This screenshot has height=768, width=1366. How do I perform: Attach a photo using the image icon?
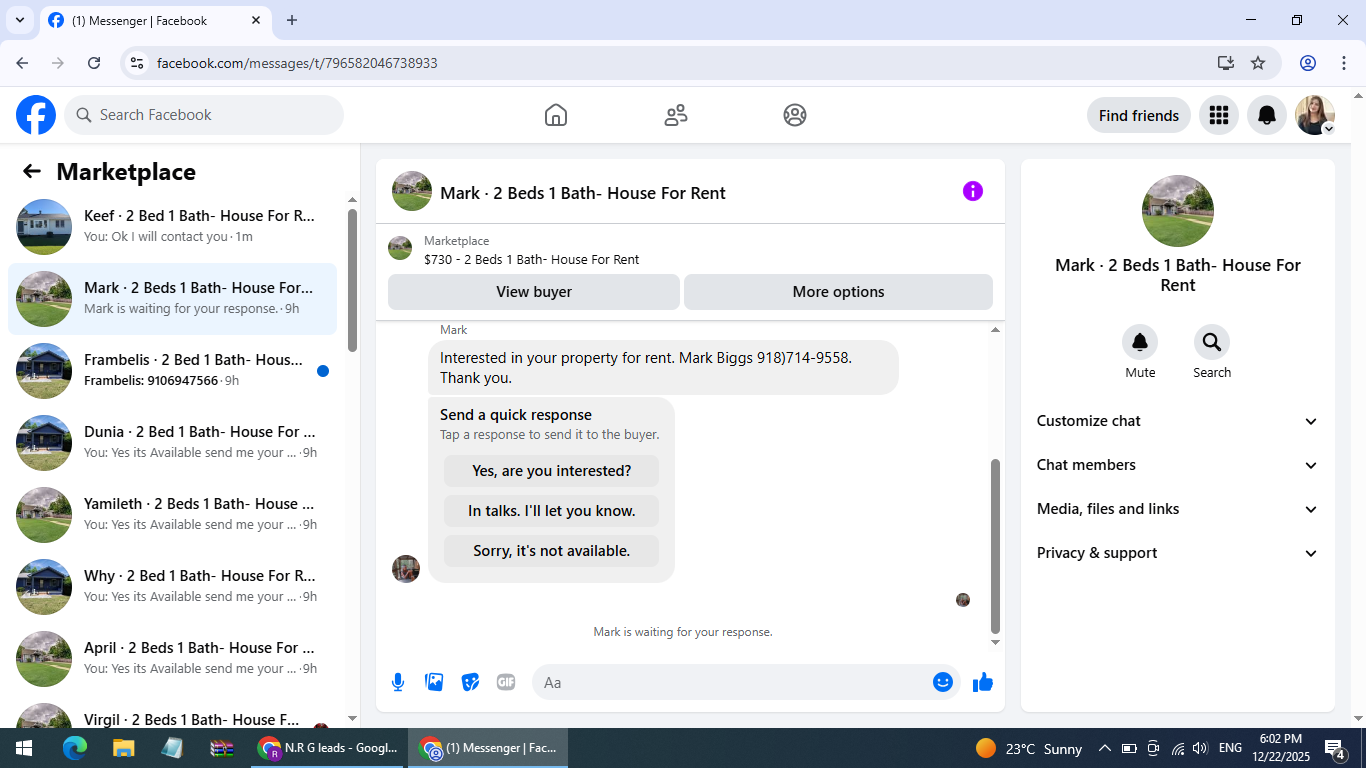(x=434, y=682)
